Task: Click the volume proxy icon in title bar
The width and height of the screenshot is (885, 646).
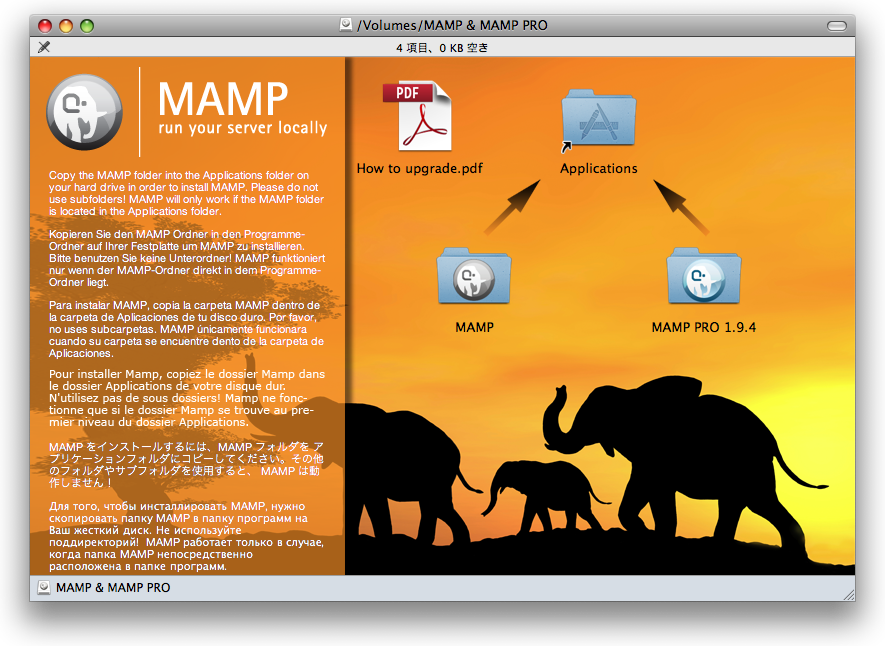Action: pos(345,25)
